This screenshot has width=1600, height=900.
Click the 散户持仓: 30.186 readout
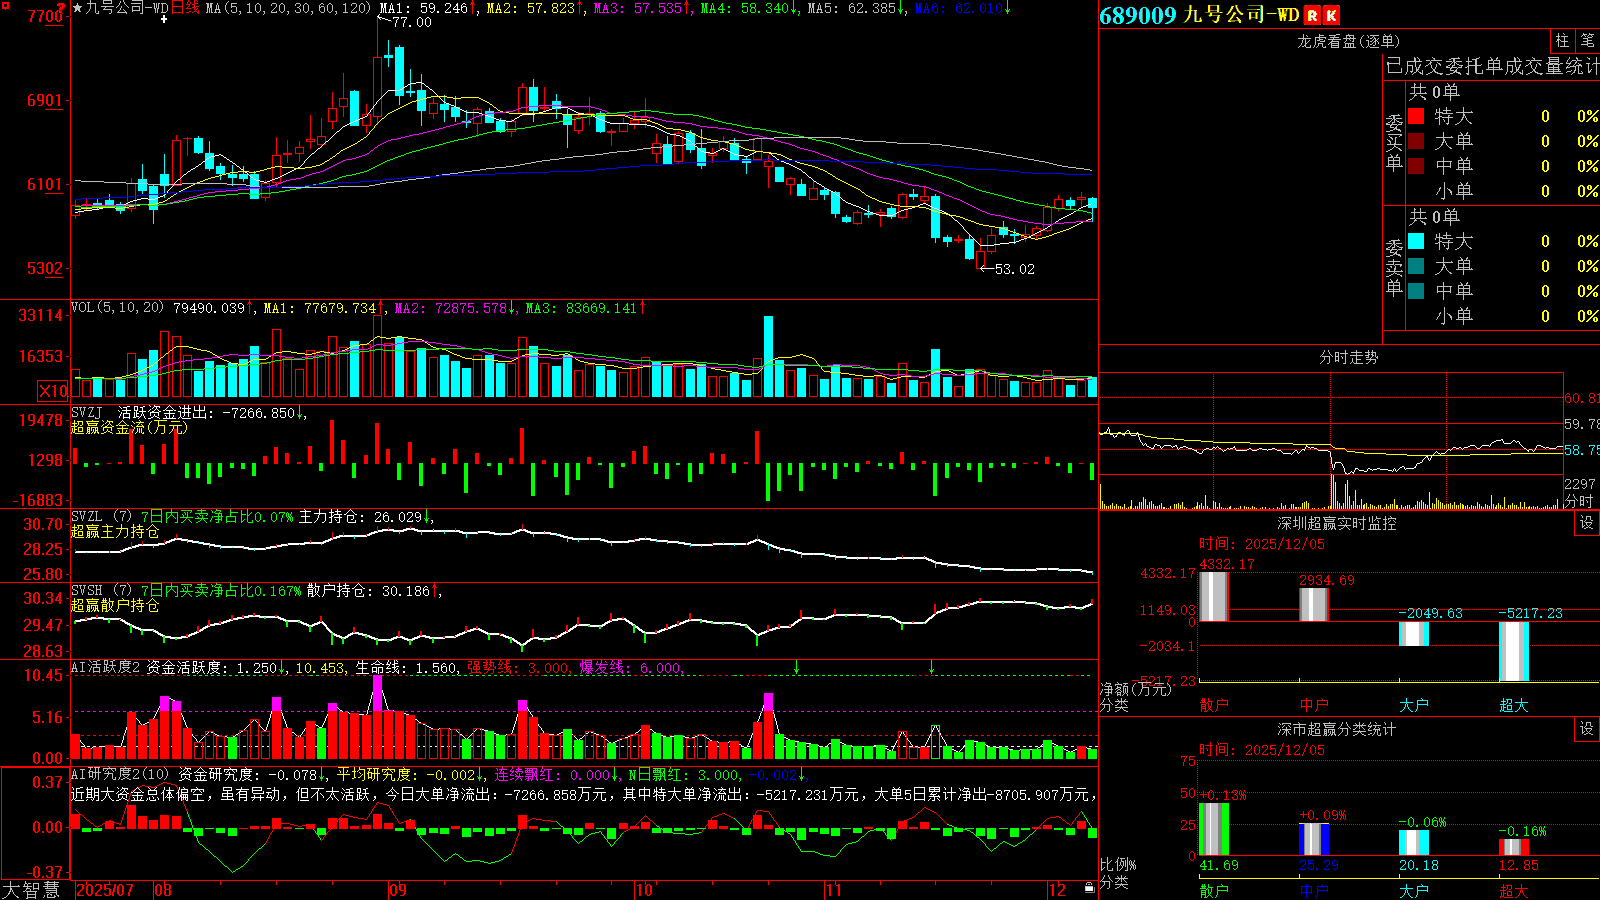click(368, 591)
